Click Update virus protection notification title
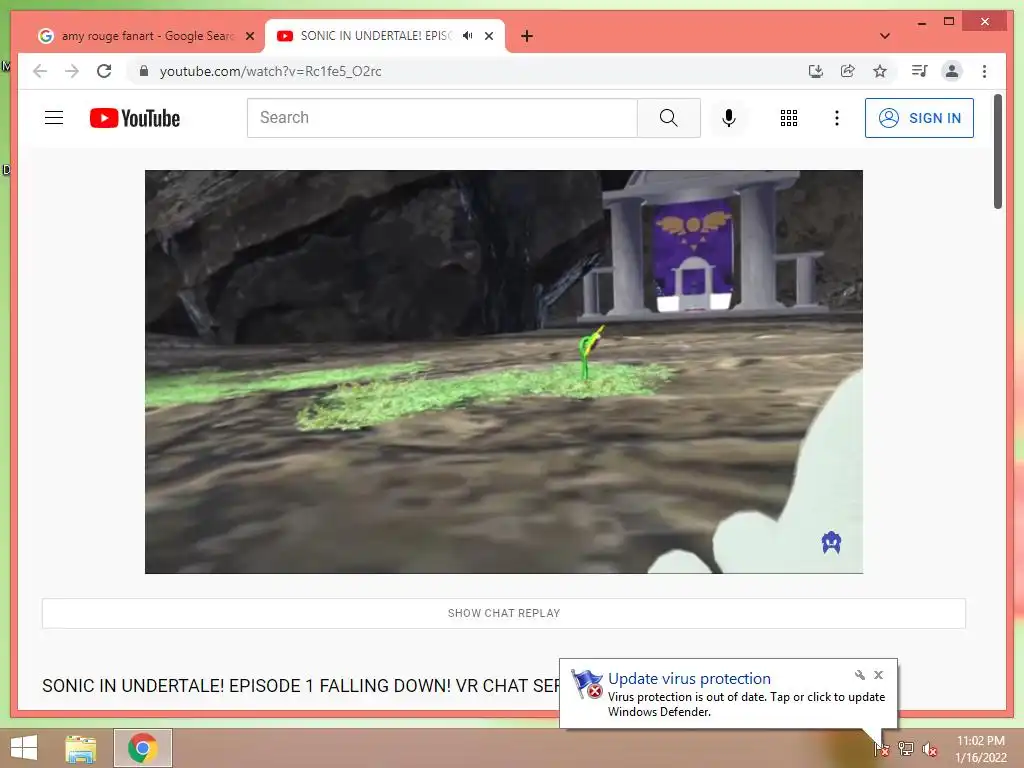Viewport: 1024px width, 768px height. [x=689, y=679]
